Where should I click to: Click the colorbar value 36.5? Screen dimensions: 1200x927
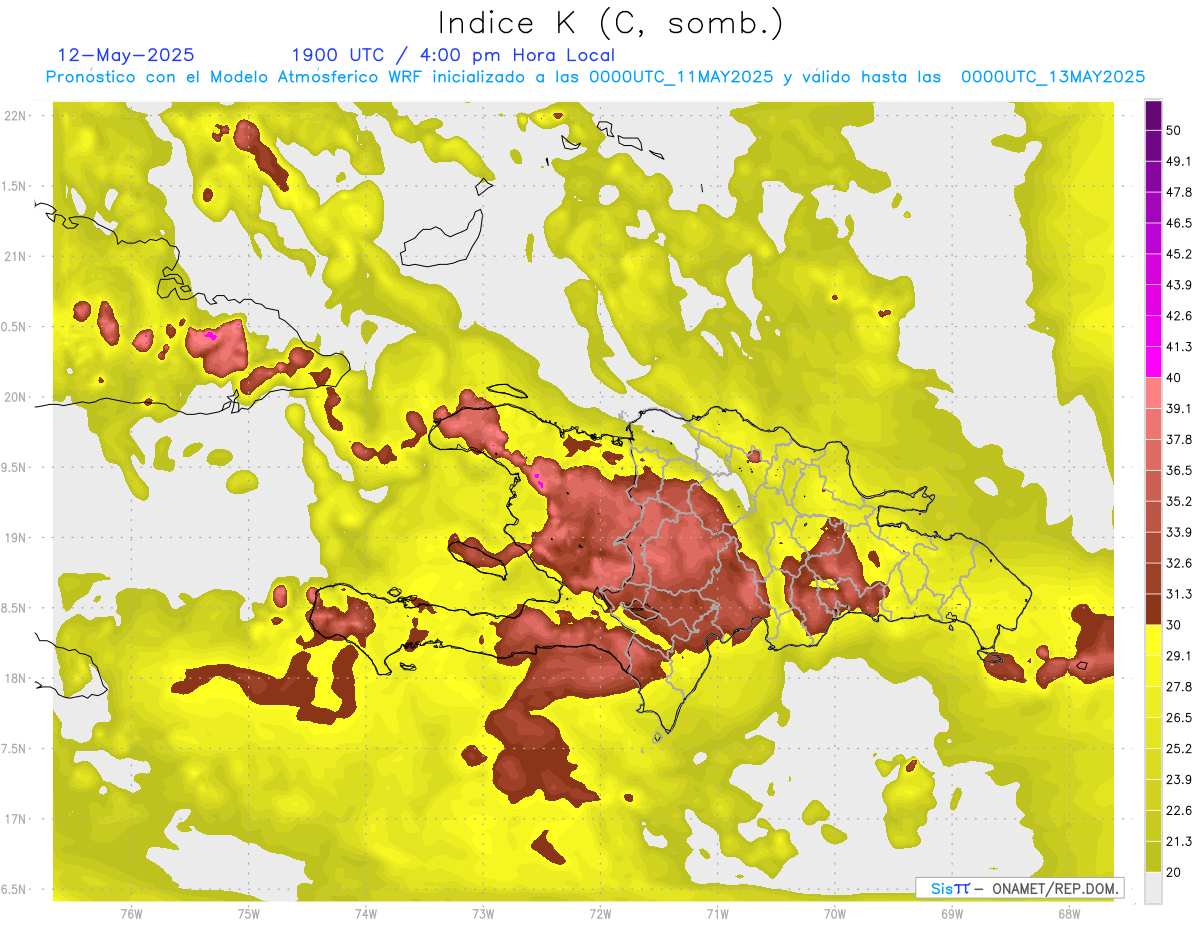point(1179,470)
